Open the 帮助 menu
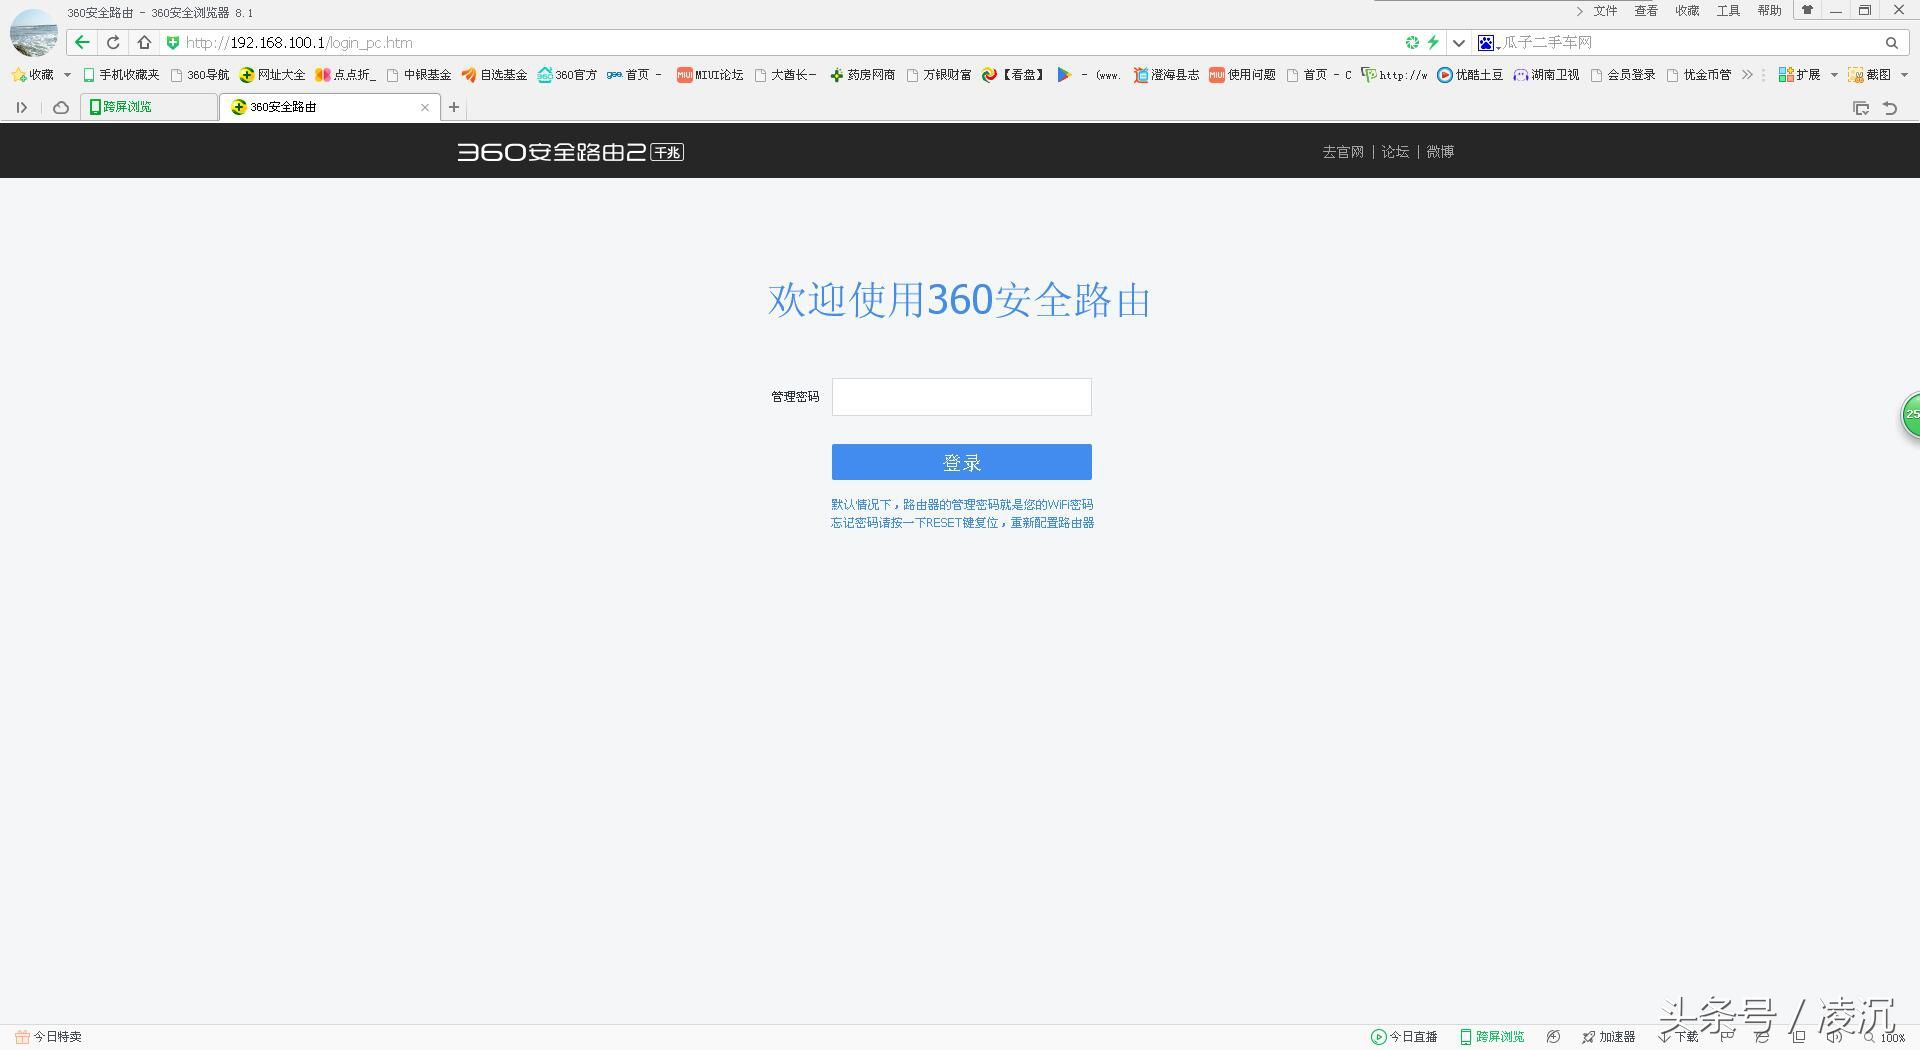Screen dimensions: 1920x1050 (1769, 11)
